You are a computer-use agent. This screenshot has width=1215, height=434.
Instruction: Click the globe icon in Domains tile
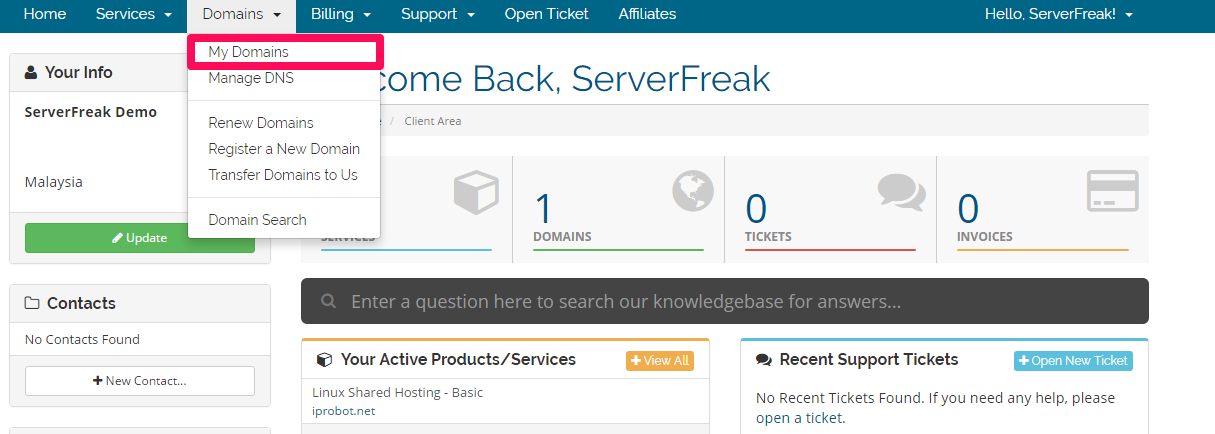coord(693,191)
